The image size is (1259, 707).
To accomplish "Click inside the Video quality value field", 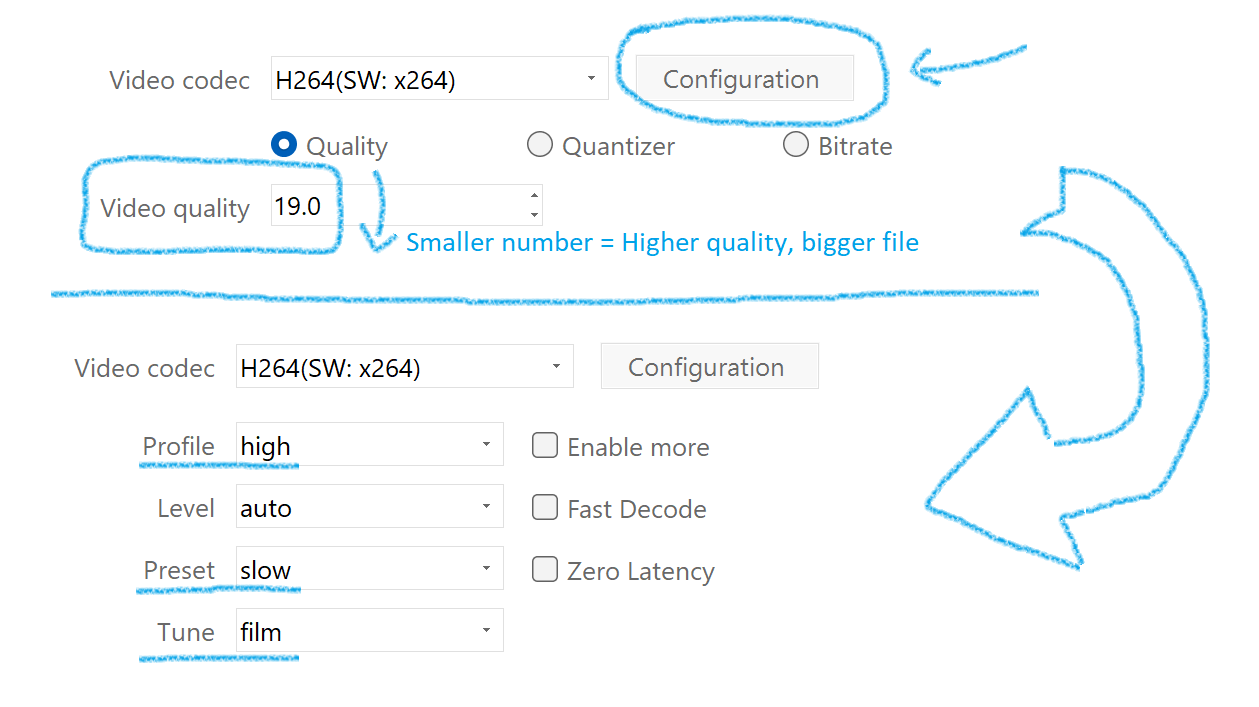I will tap(399, 206).
